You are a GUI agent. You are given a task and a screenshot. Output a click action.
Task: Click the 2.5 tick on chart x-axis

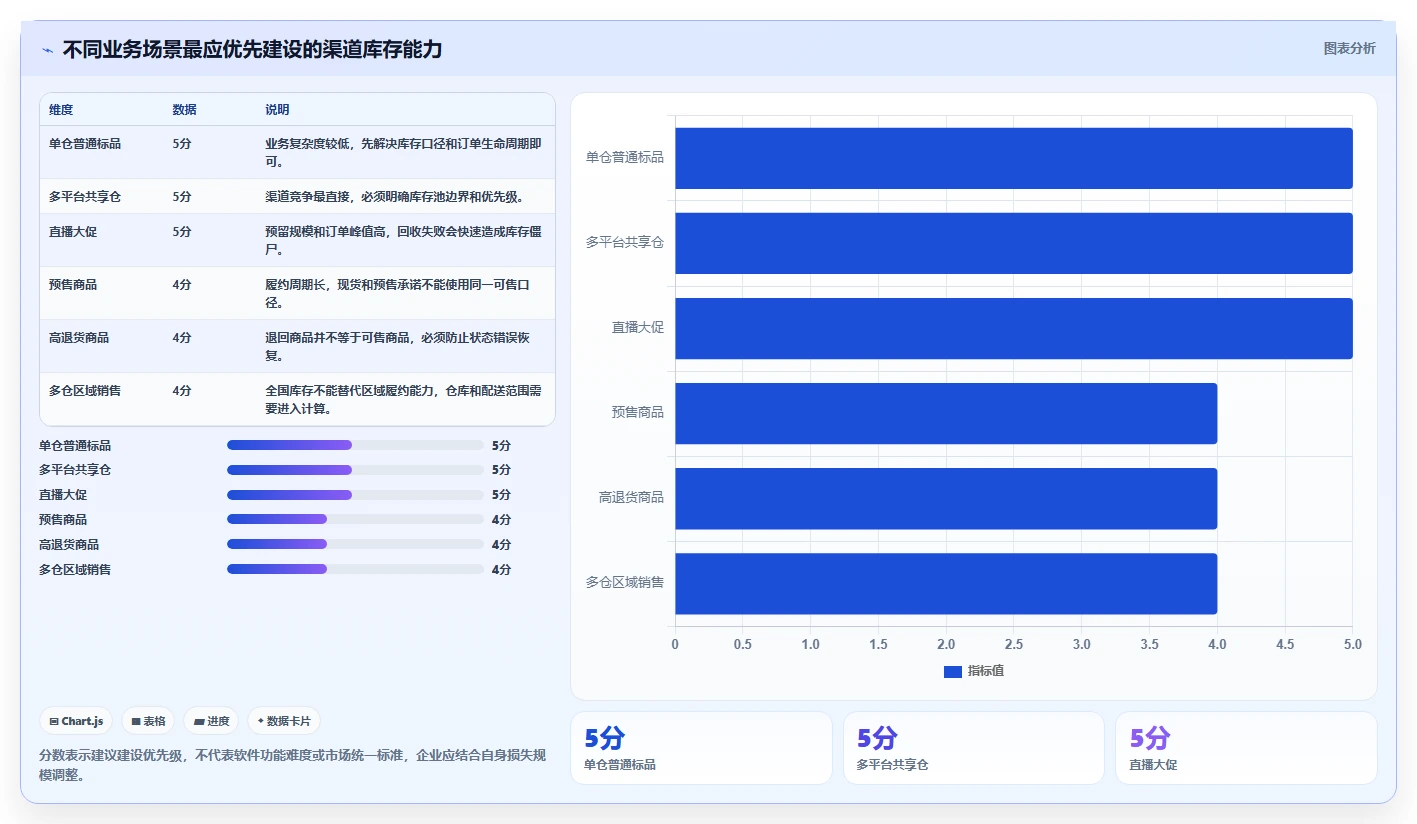(1014, 644)
